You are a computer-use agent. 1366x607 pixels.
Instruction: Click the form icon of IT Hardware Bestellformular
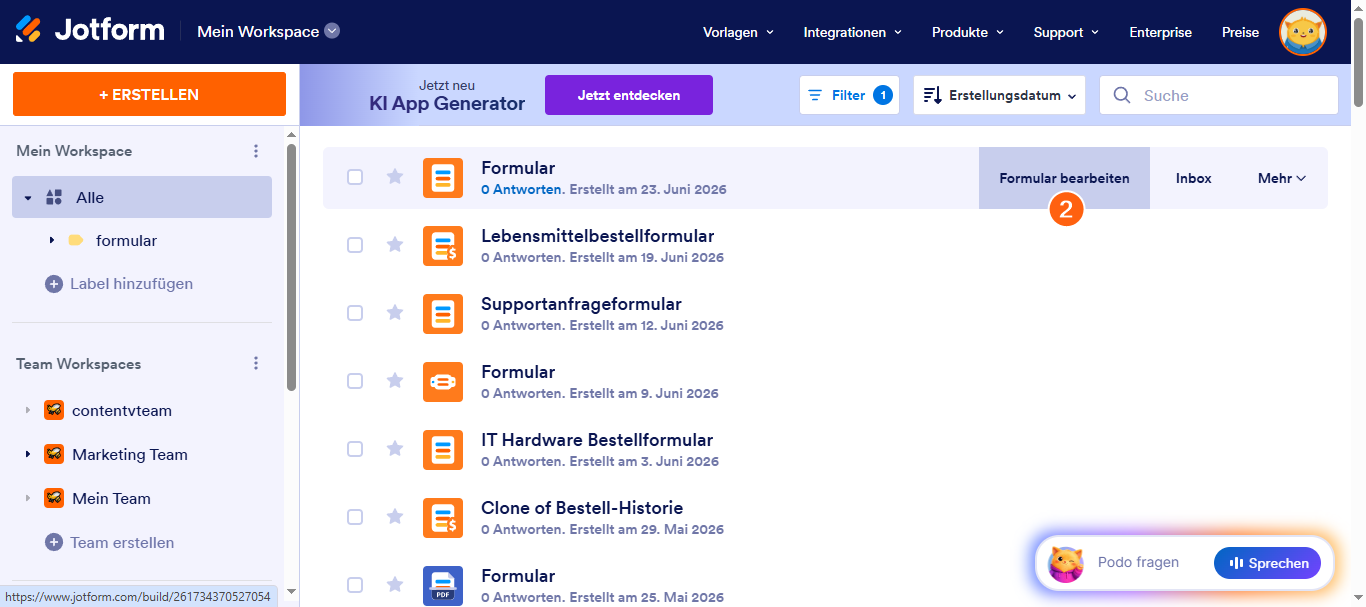(443, 450)
